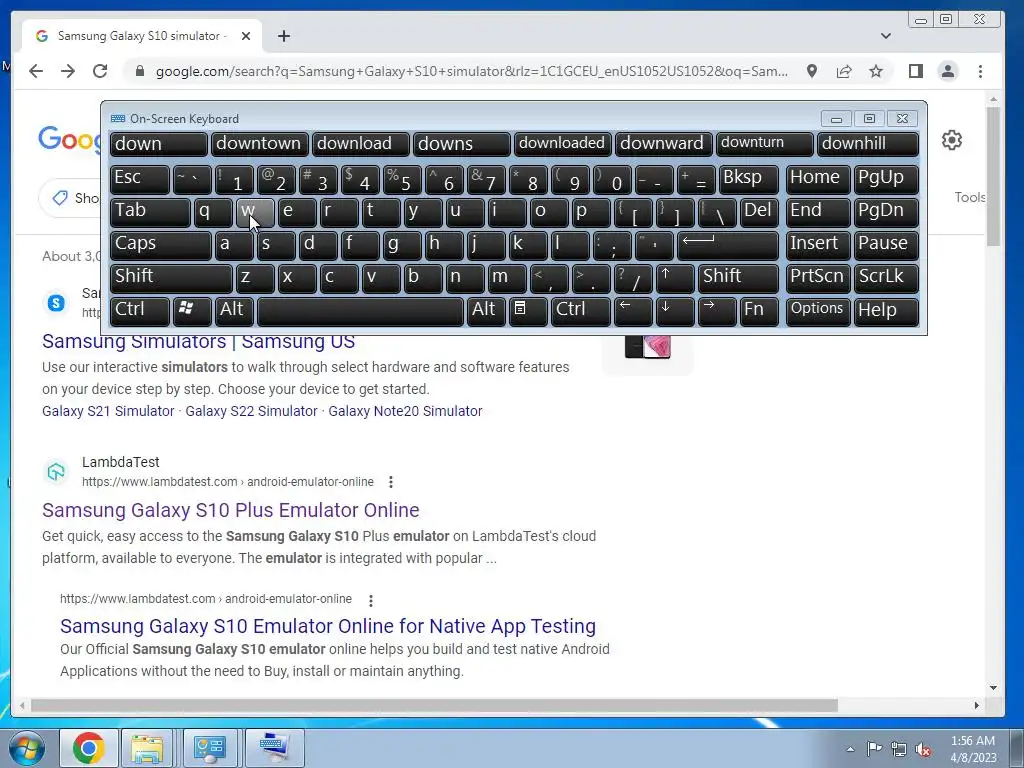Open the Galaxy Note20 Simulator sublink
1024x768 pixels.
[405, 411]
